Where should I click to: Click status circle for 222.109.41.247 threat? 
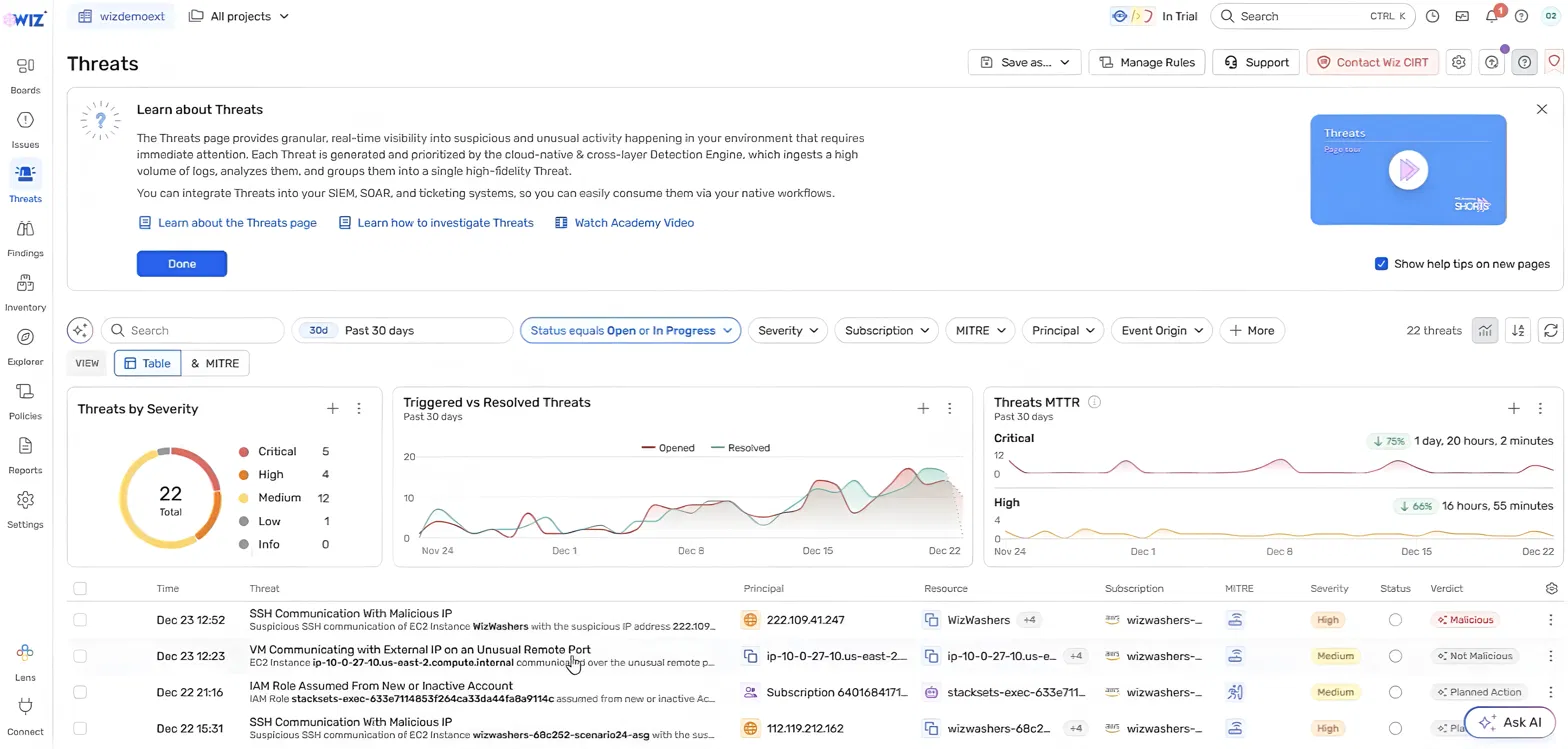[x=1395, y=620]
